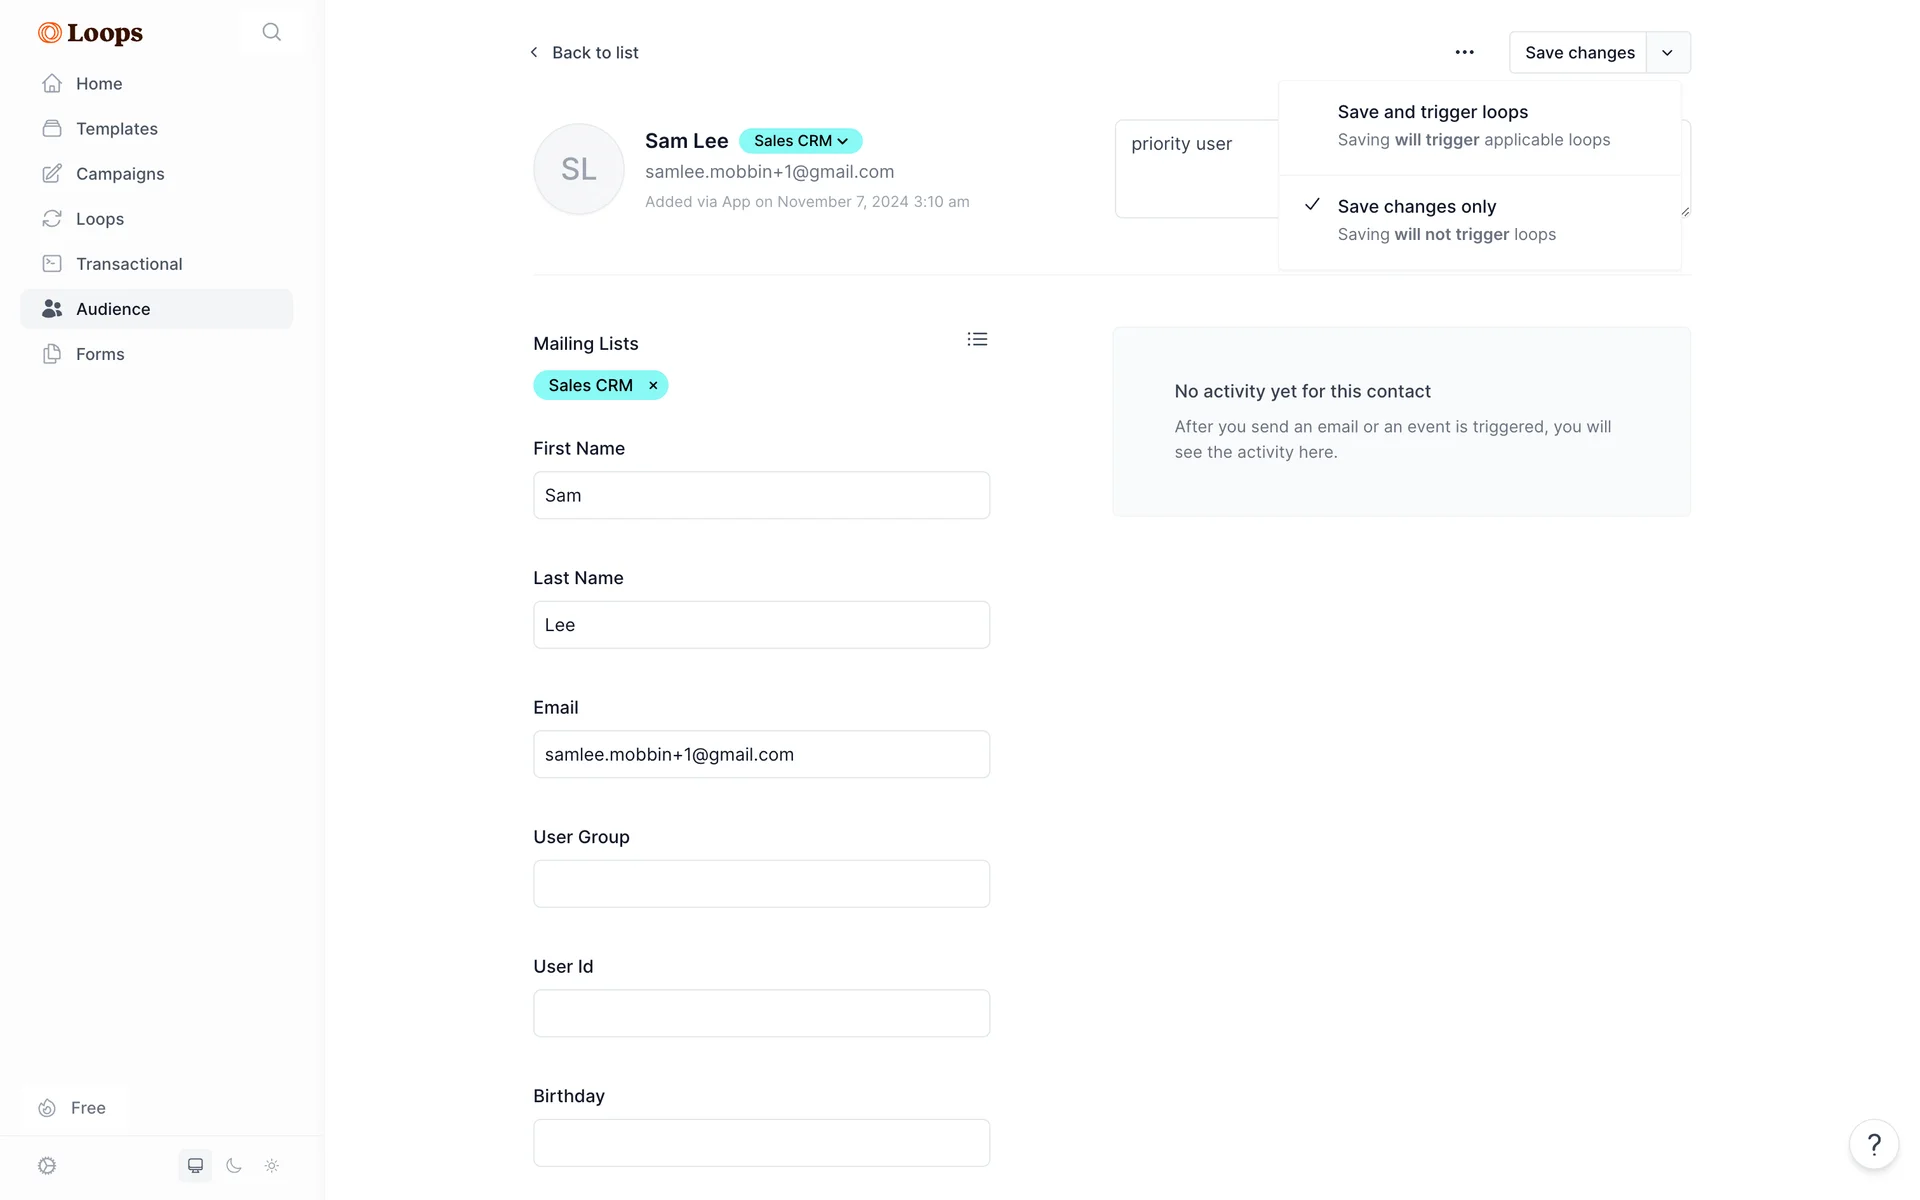Switch to system theme mode
The height and width of the screenshot is (1200, 1920).
coord(195,1166)
